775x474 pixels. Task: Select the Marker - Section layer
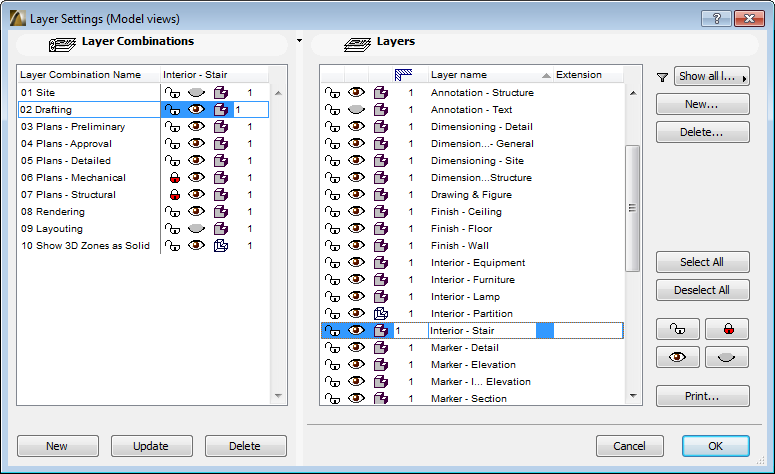tap(469, 399)
